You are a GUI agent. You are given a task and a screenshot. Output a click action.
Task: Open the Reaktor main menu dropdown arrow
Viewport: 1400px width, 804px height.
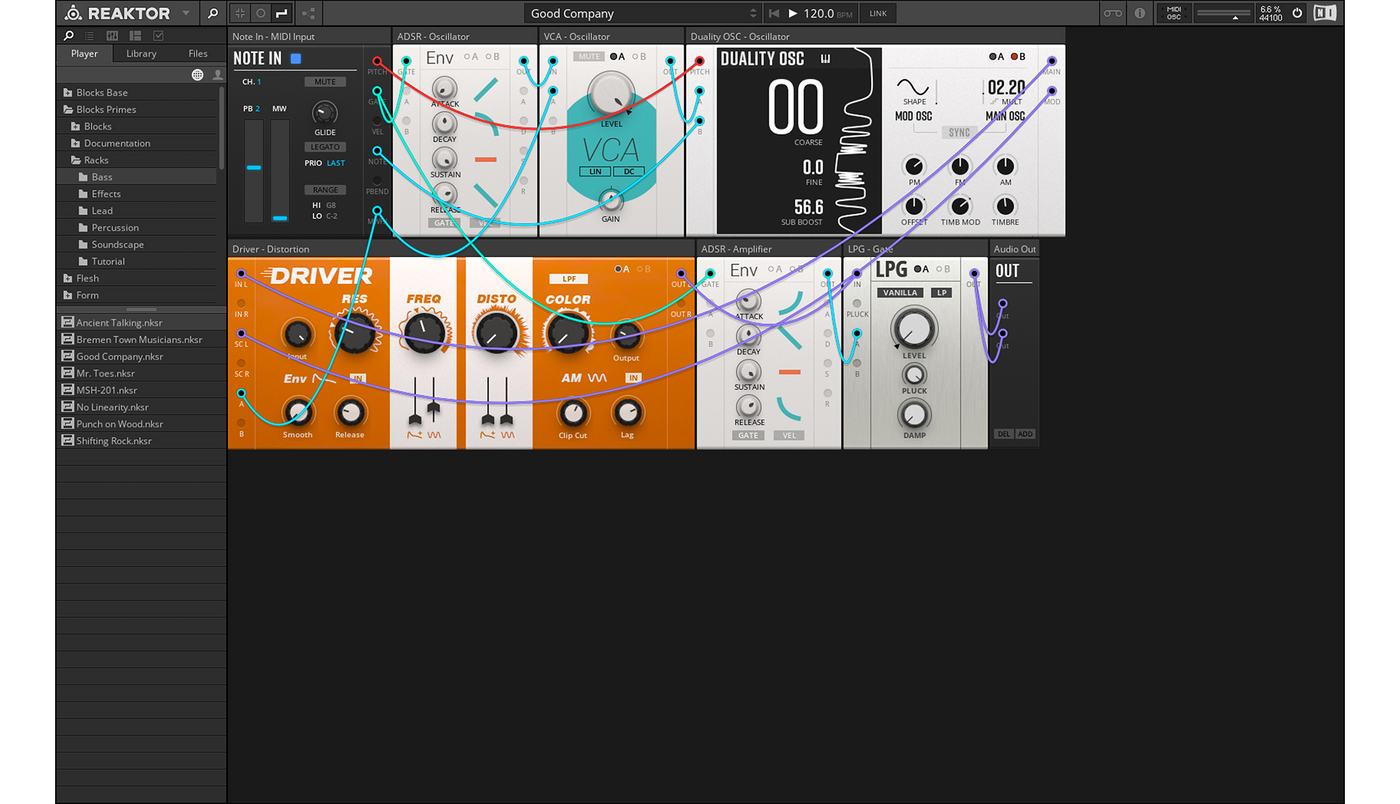[x=186, y=14]
